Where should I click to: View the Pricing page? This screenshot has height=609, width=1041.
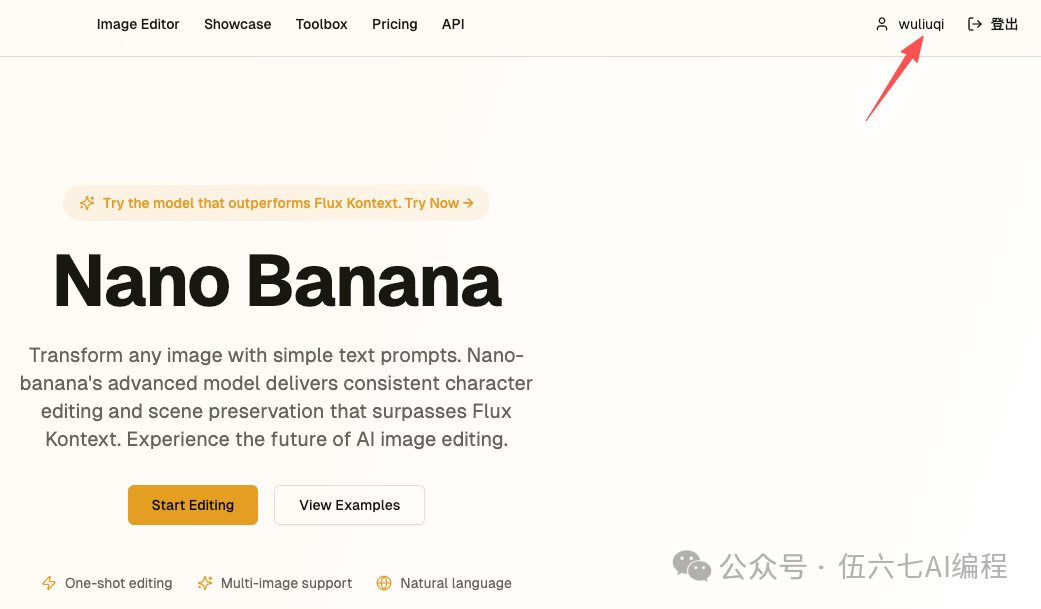394,24
